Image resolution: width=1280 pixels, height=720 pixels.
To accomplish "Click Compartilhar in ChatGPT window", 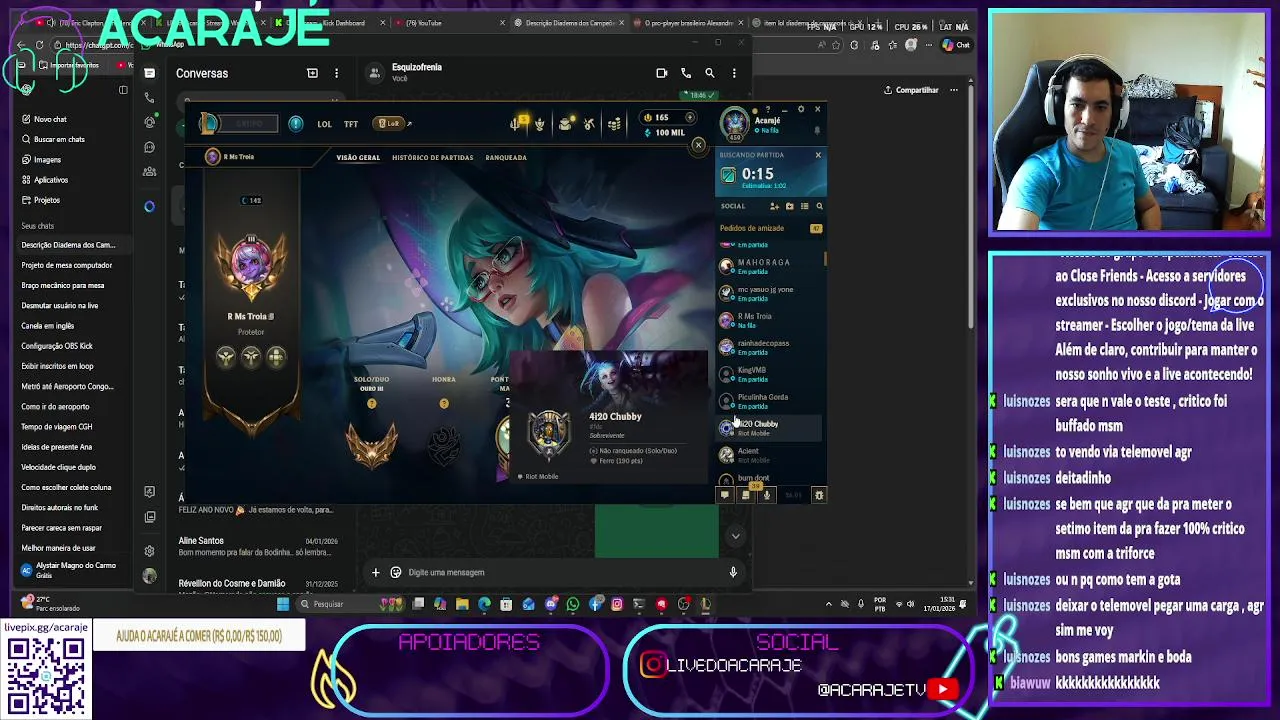I will [911, 90].
